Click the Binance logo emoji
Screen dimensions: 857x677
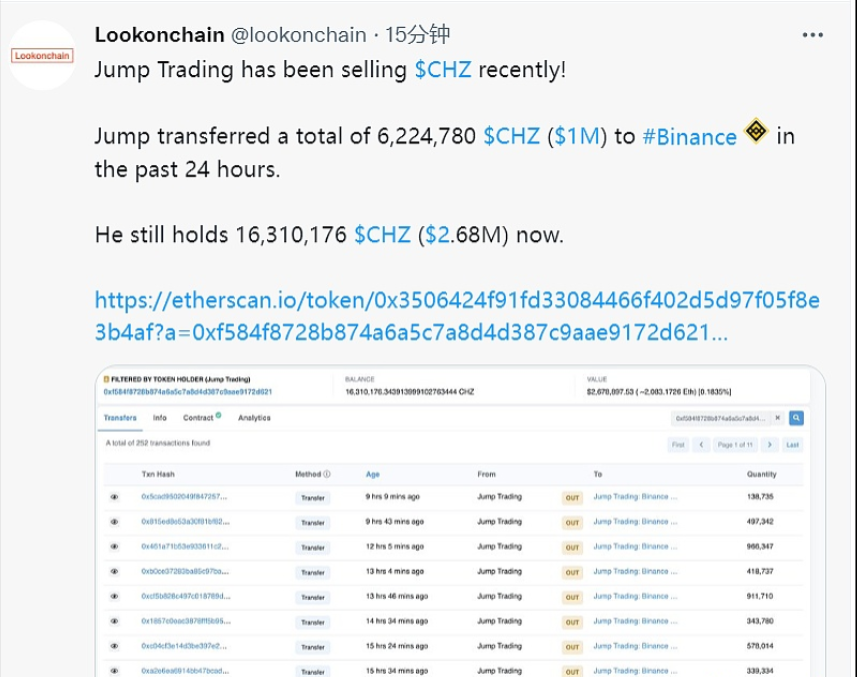click(756, 133)
